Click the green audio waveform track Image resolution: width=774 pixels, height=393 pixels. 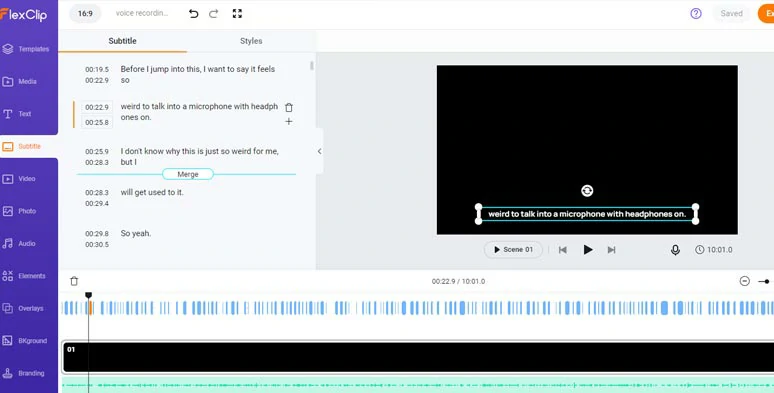coord(418,385)
